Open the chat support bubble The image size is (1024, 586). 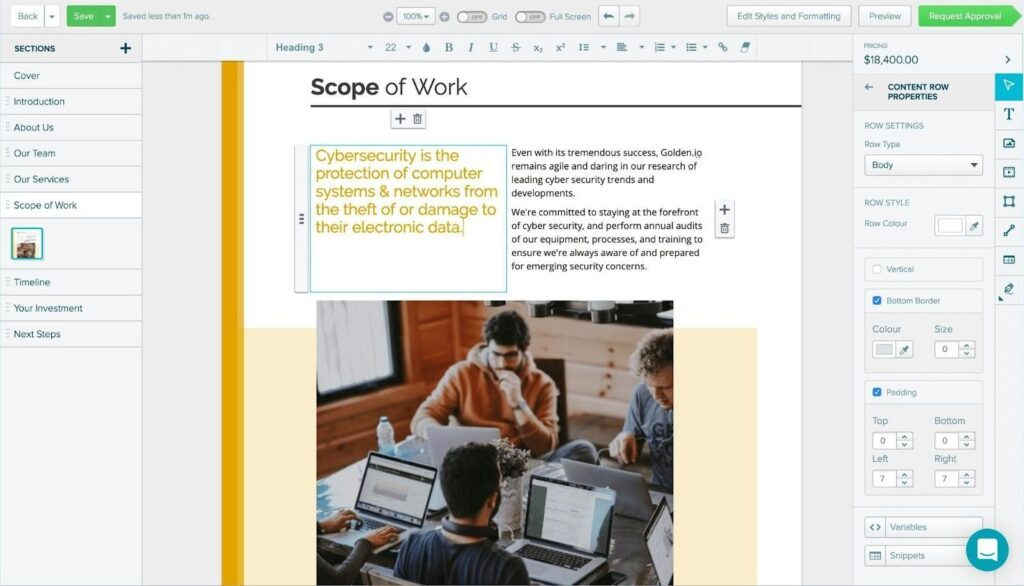tap(987, 550)
